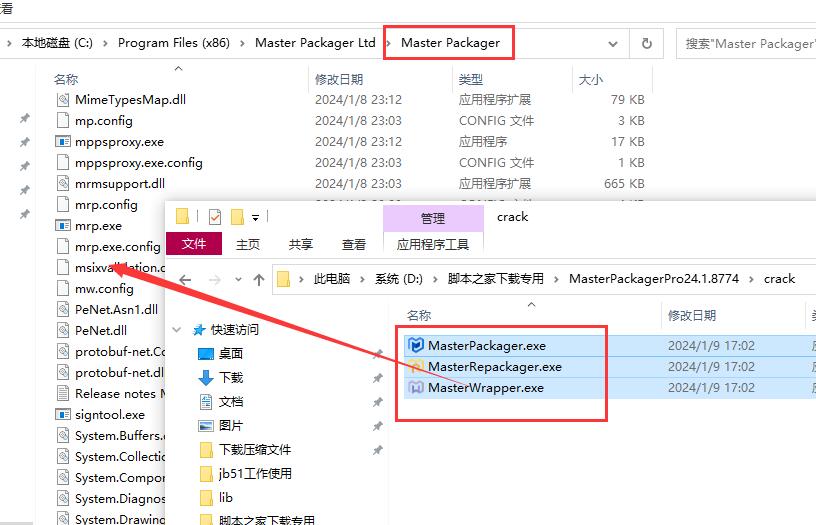This screenshot has width=816, height=525.
Task: Click the 文档 documents icon in quick access
Action: 206,402
